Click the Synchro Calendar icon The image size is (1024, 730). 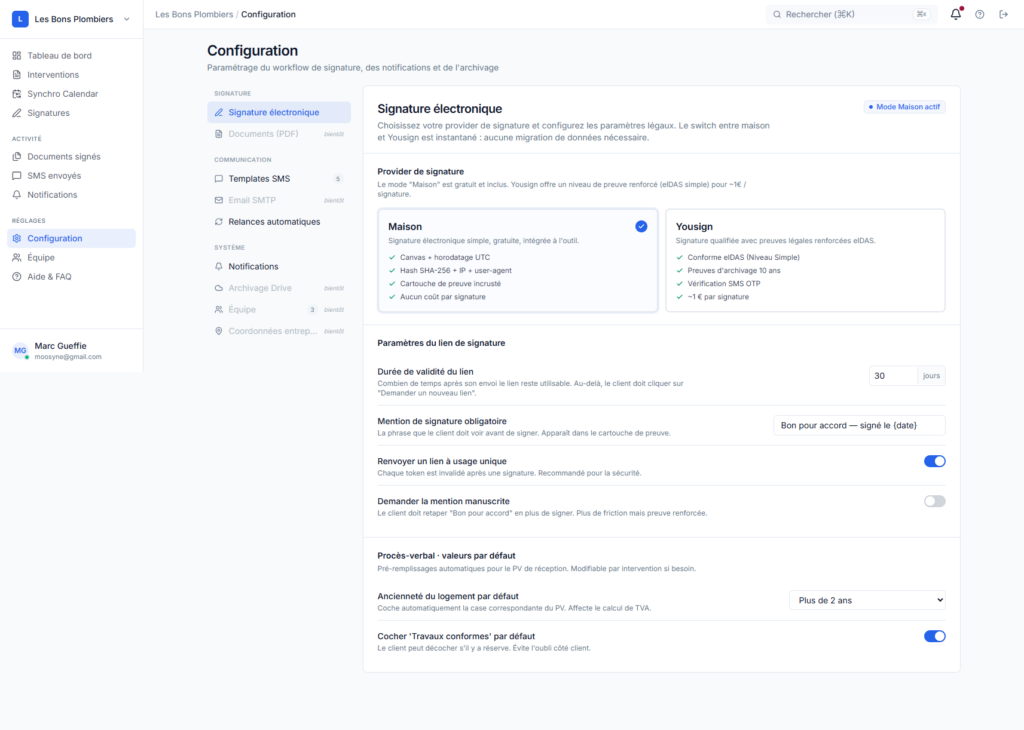17,93
